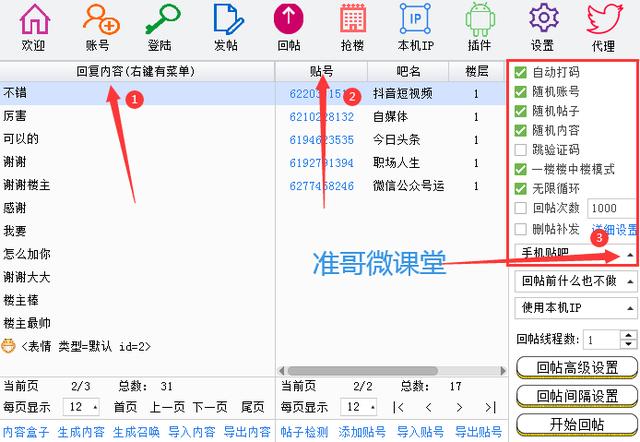Toggle the 一楼楼中楼模式 checkbox

coord(520,169)
